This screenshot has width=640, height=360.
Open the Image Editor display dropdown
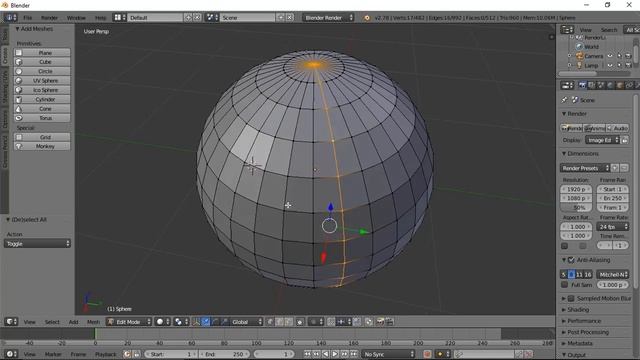(602, 140)
